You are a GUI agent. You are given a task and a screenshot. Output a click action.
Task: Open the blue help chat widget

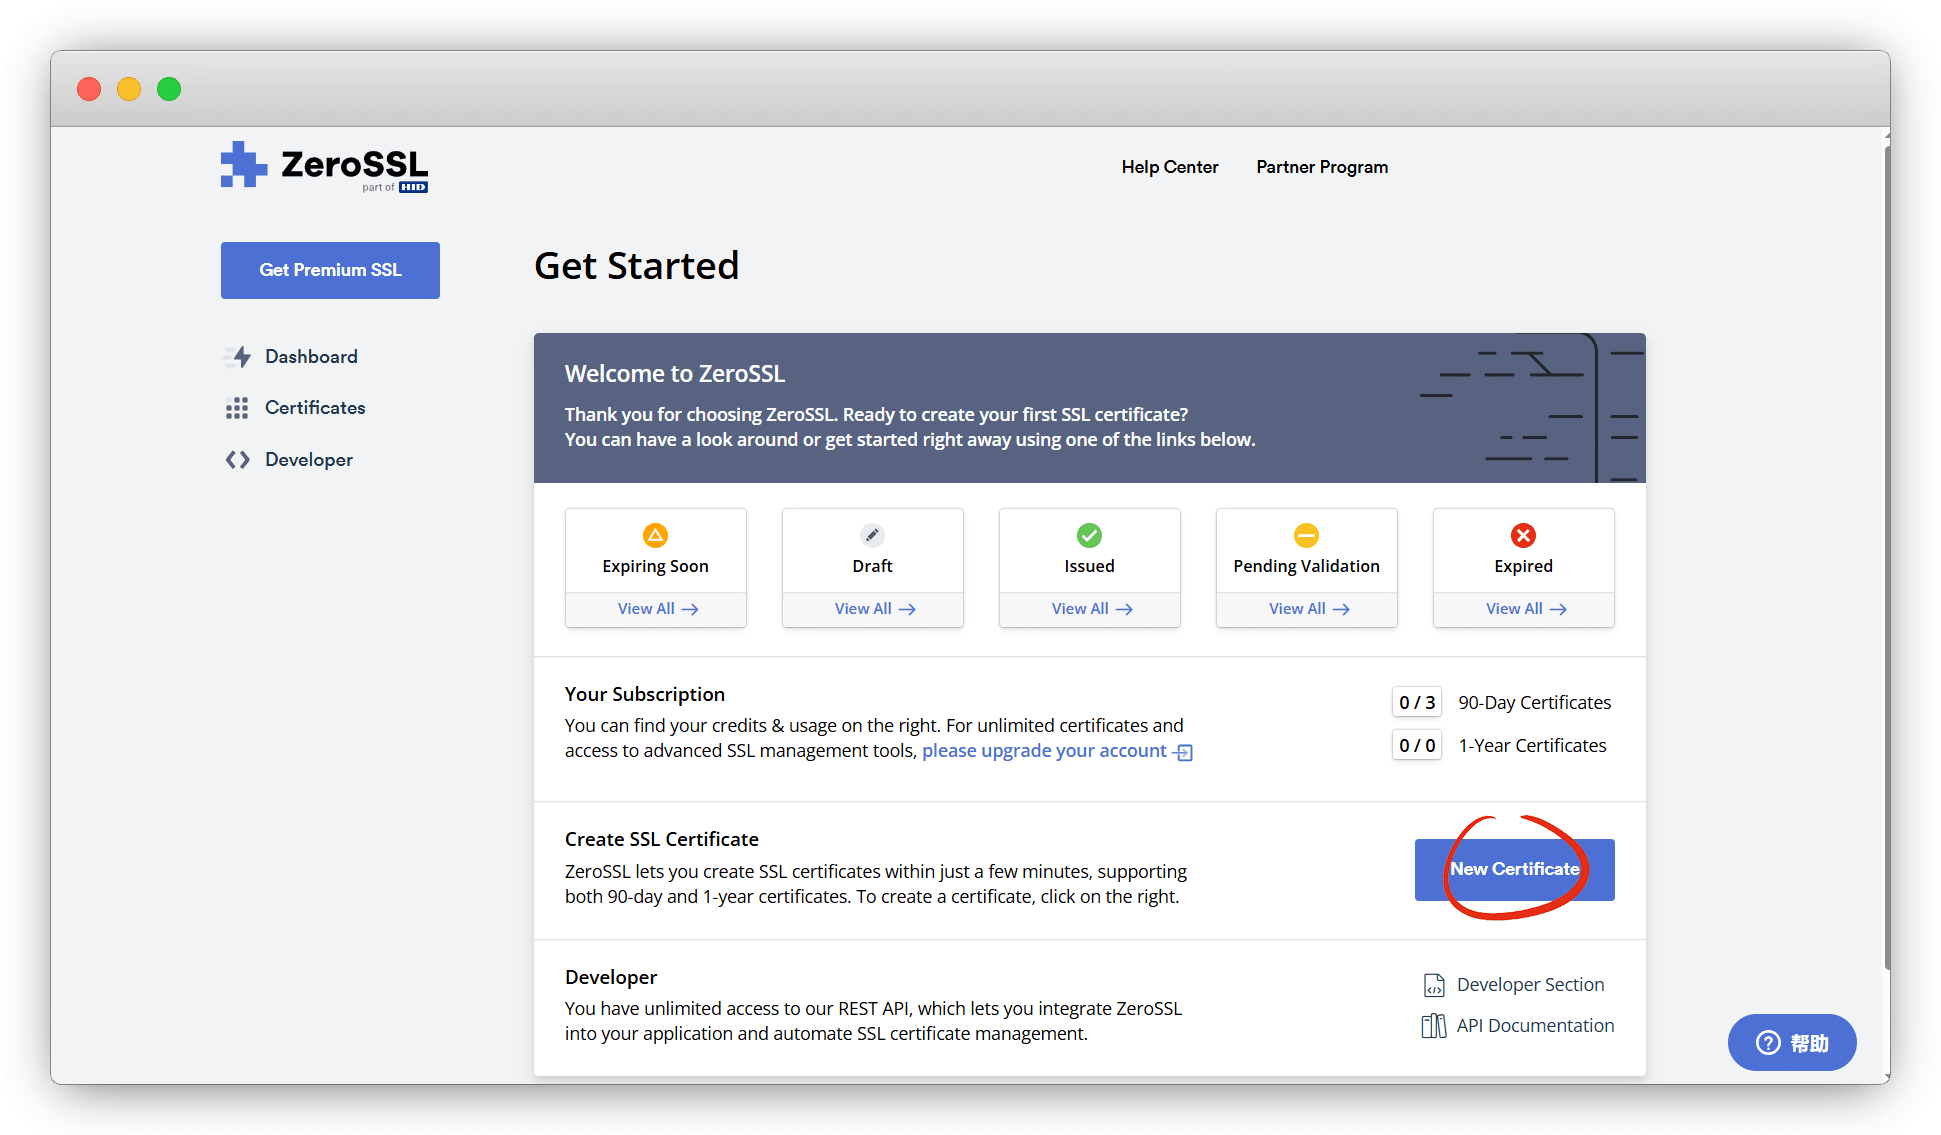1791,1043
